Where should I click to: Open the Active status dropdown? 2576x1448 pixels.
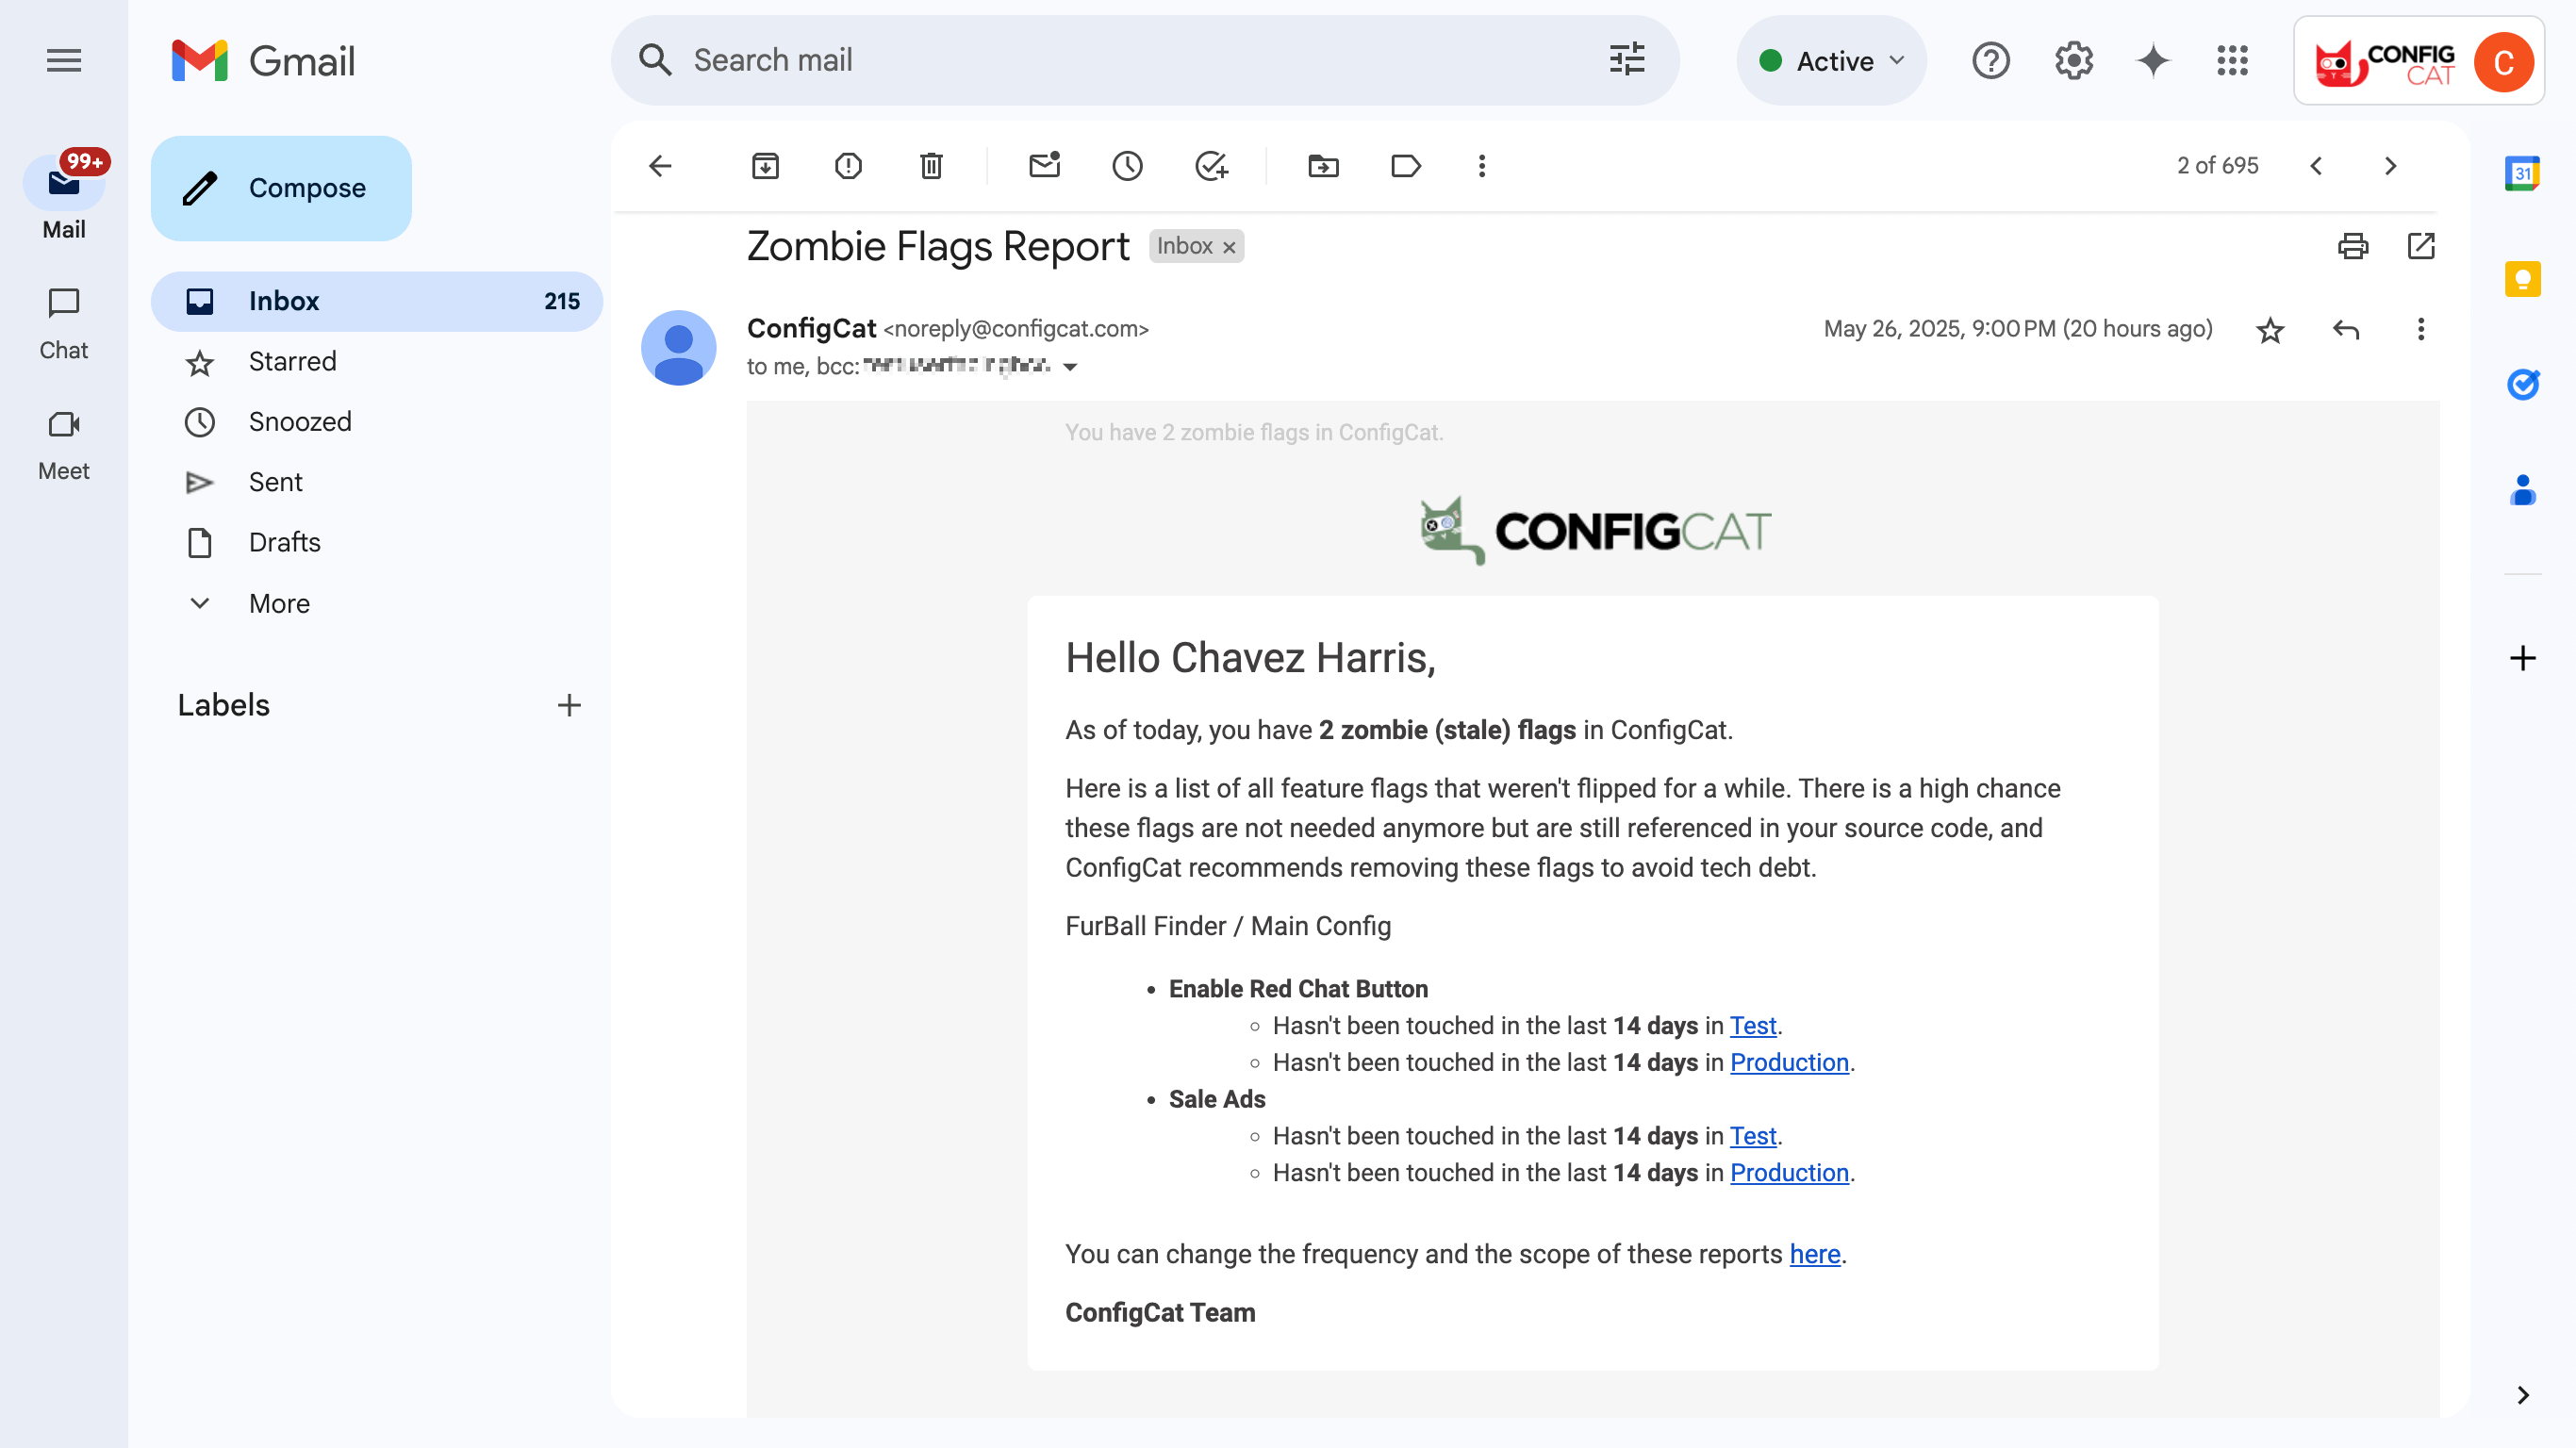(1831, 60)
